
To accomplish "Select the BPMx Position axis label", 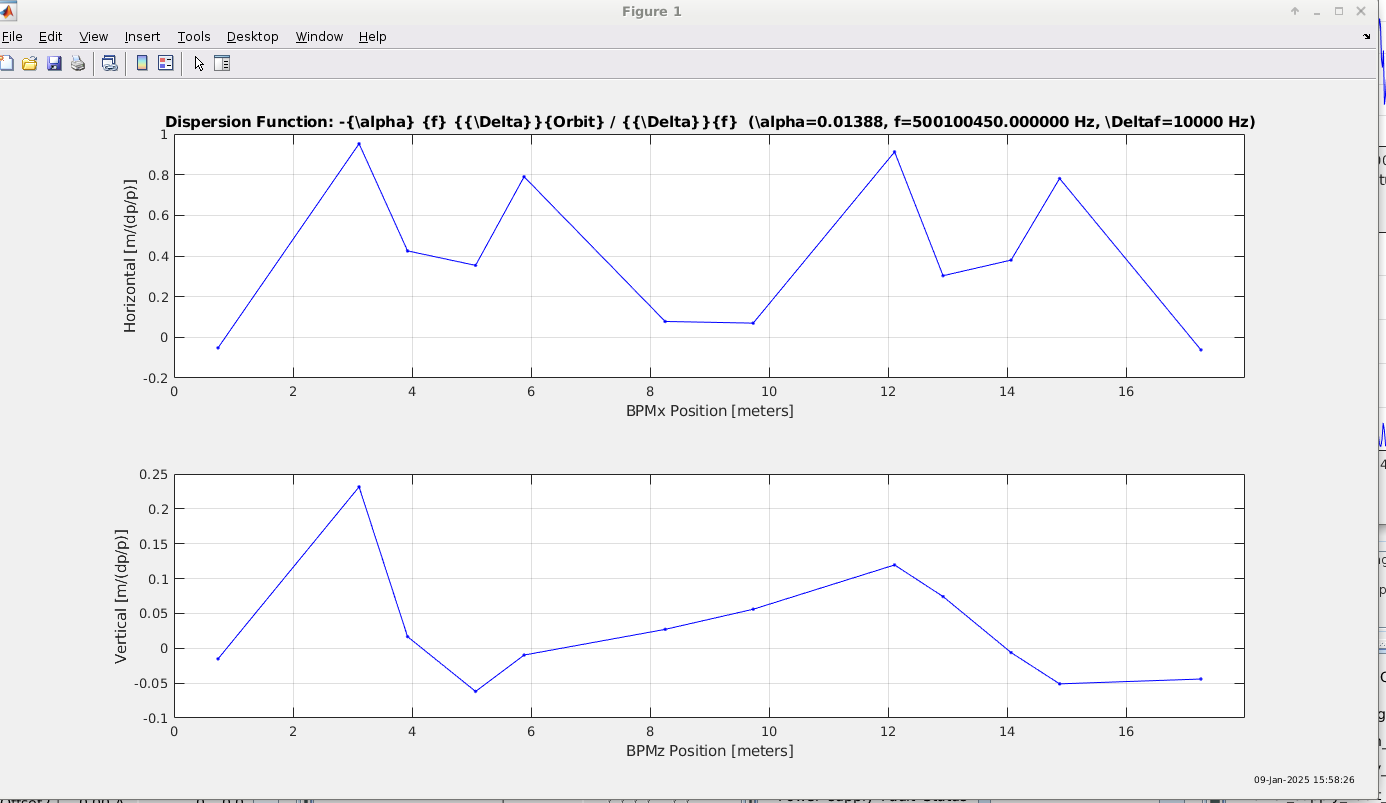I will (x=709, y=411).
